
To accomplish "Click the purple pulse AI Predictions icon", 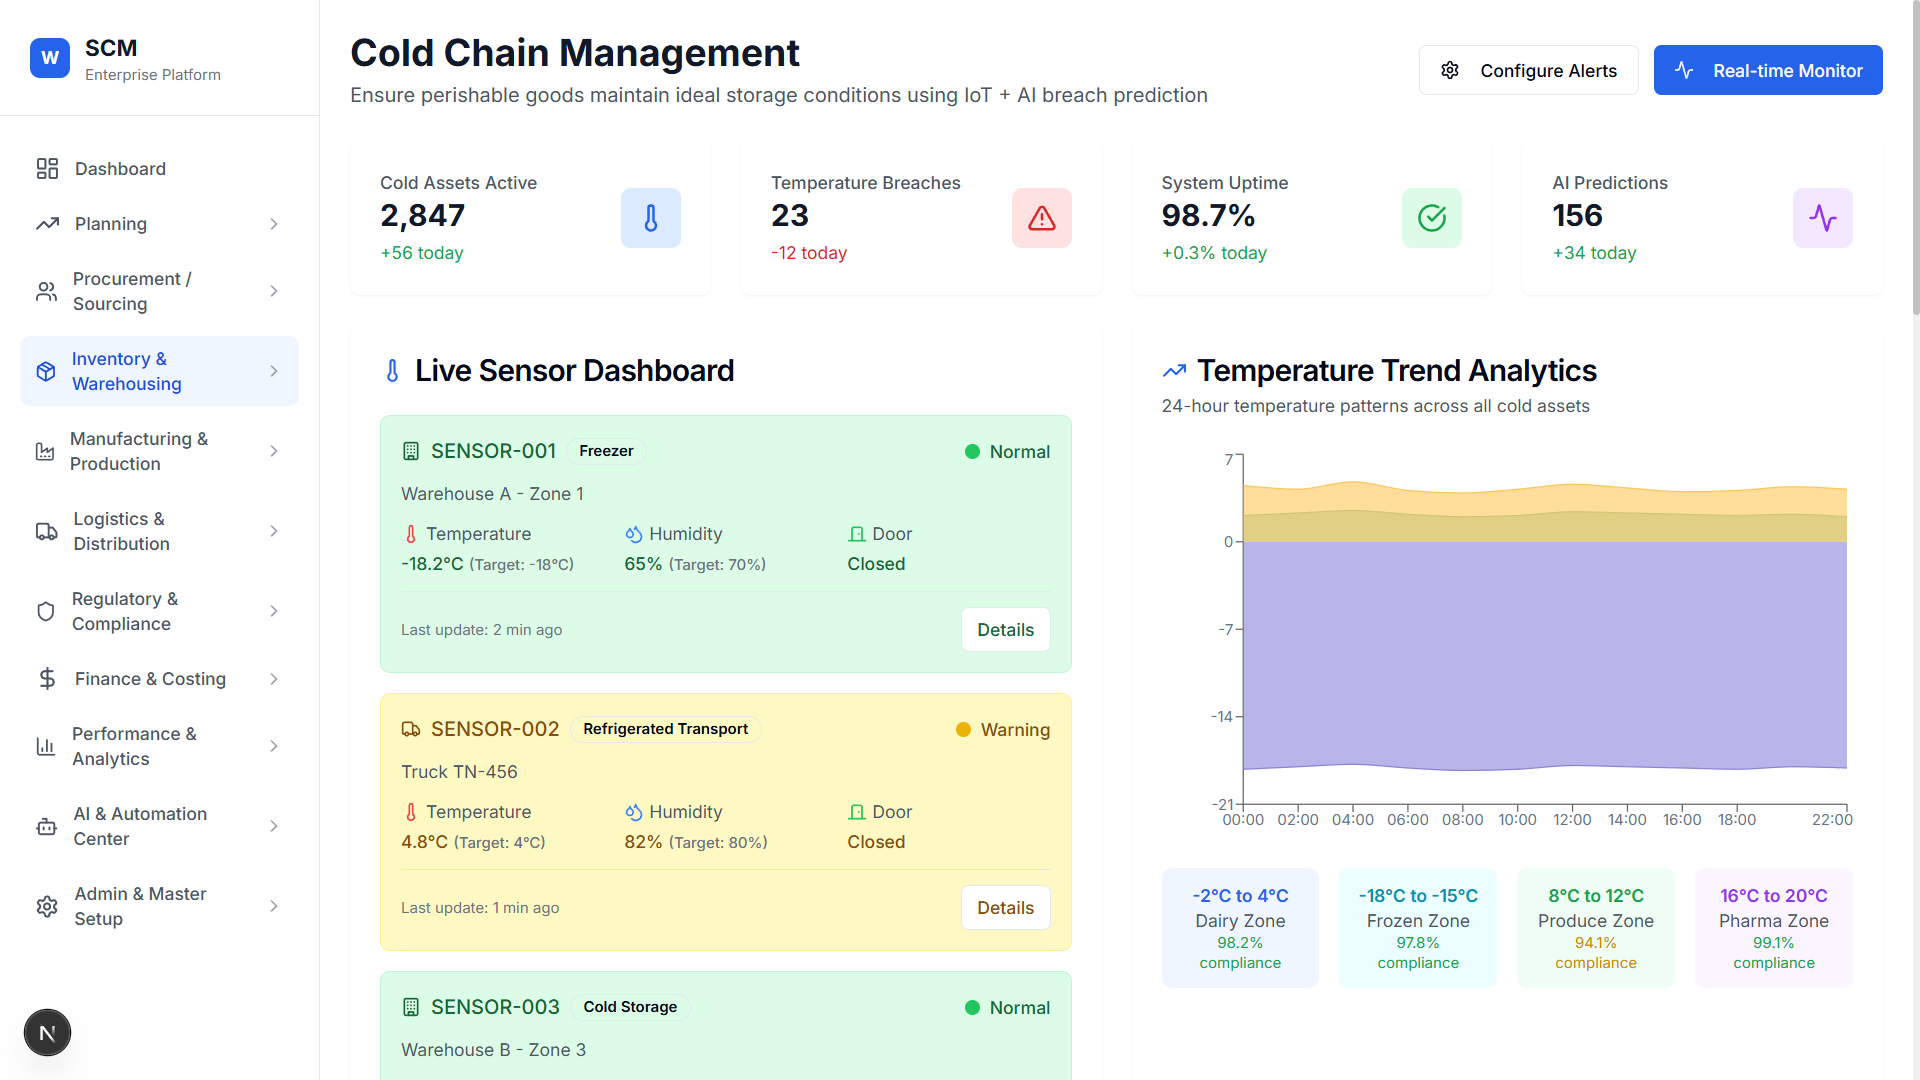I will [x=1822, y=218].
